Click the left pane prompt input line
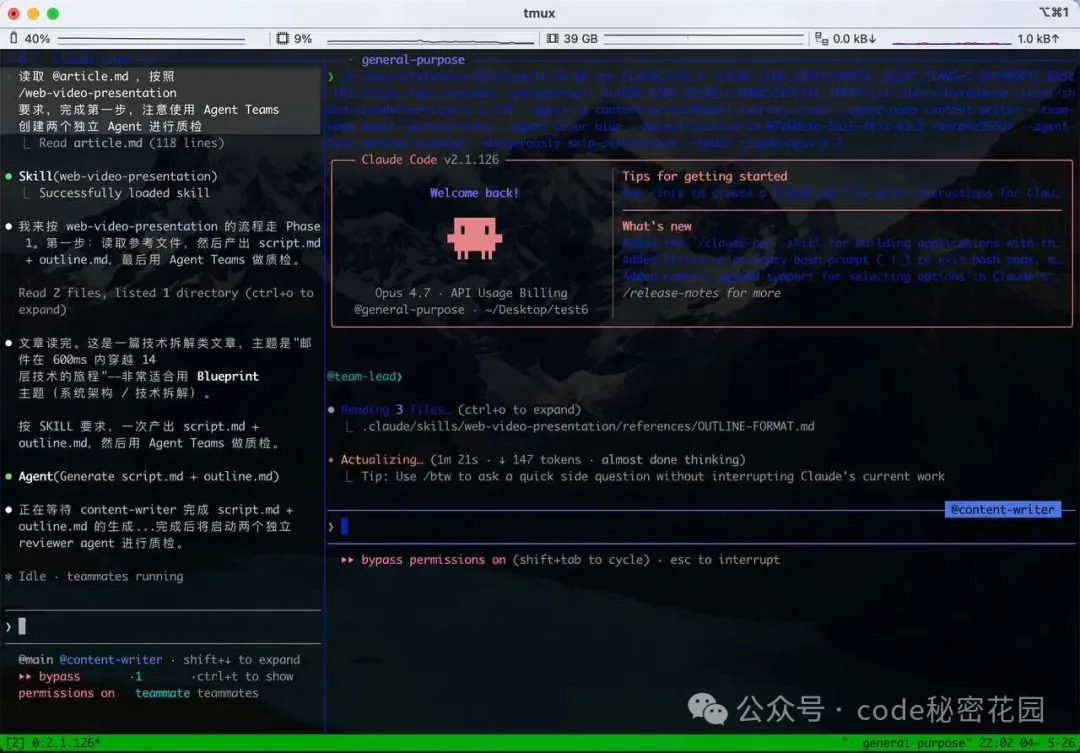The height and width of the screenshot is (753, 1080). (x=163, y=626)
